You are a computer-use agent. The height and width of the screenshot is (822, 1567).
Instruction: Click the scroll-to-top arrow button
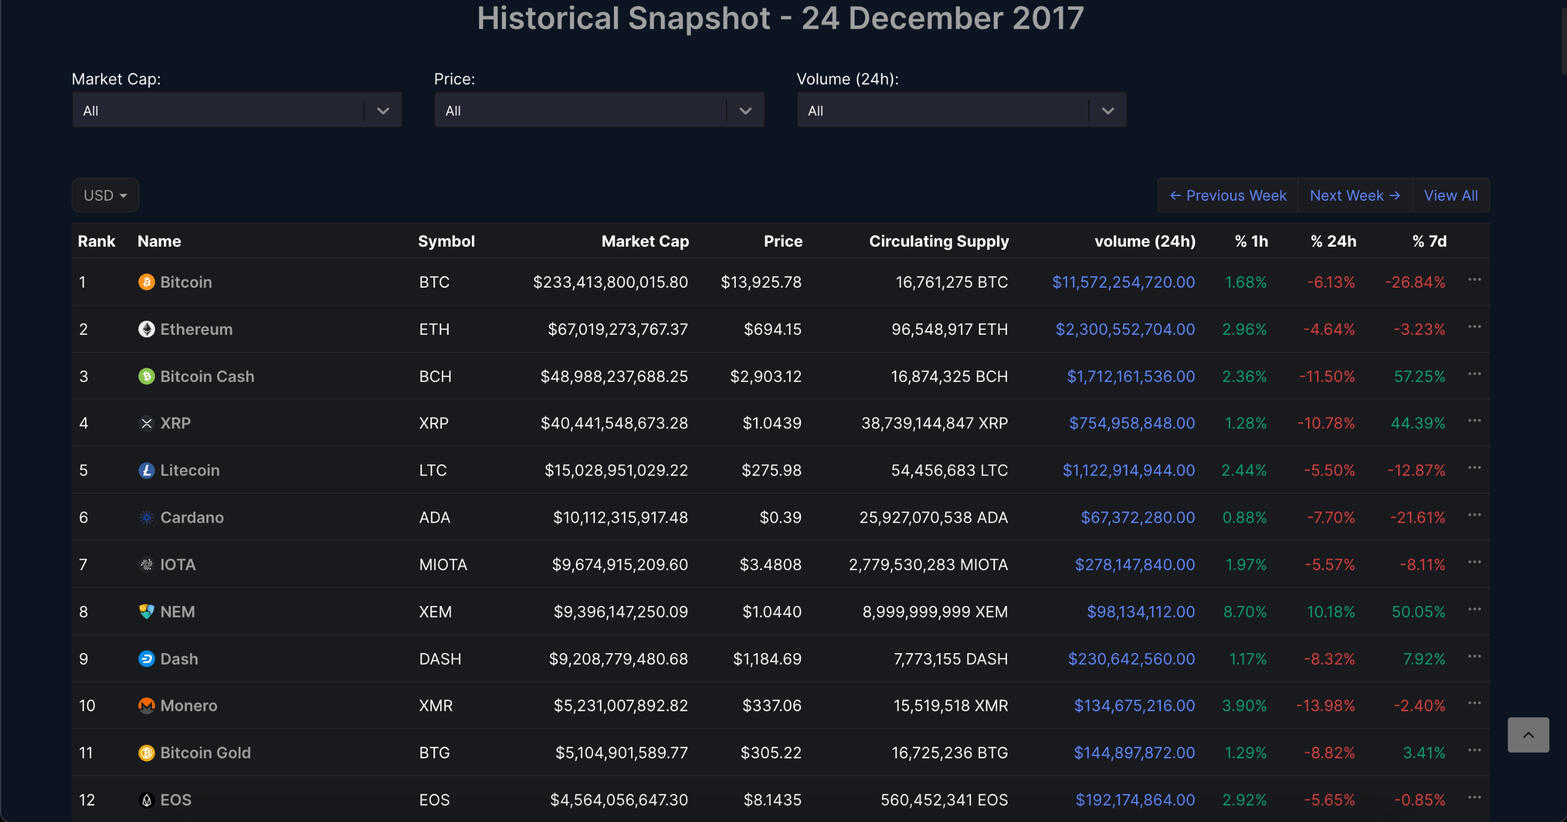[x=1527, y=735]
